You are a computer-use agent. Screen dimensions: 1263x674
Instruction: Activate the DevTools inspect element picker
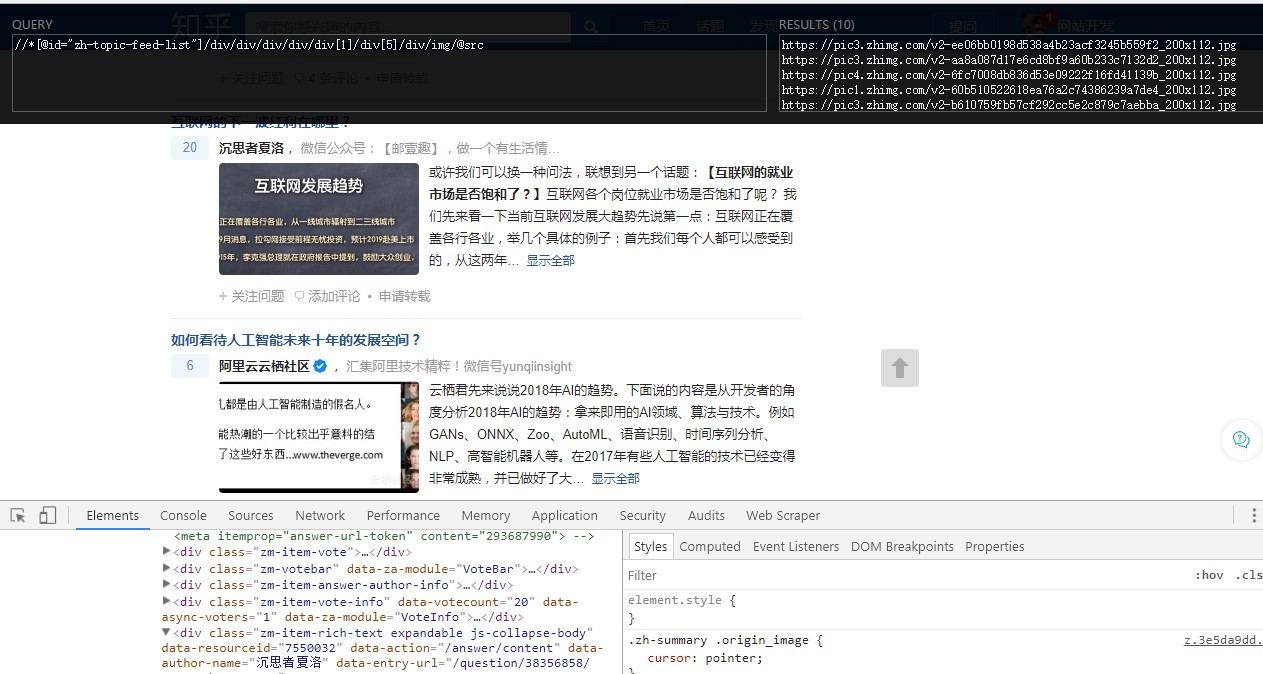click(x=18, y=515)
